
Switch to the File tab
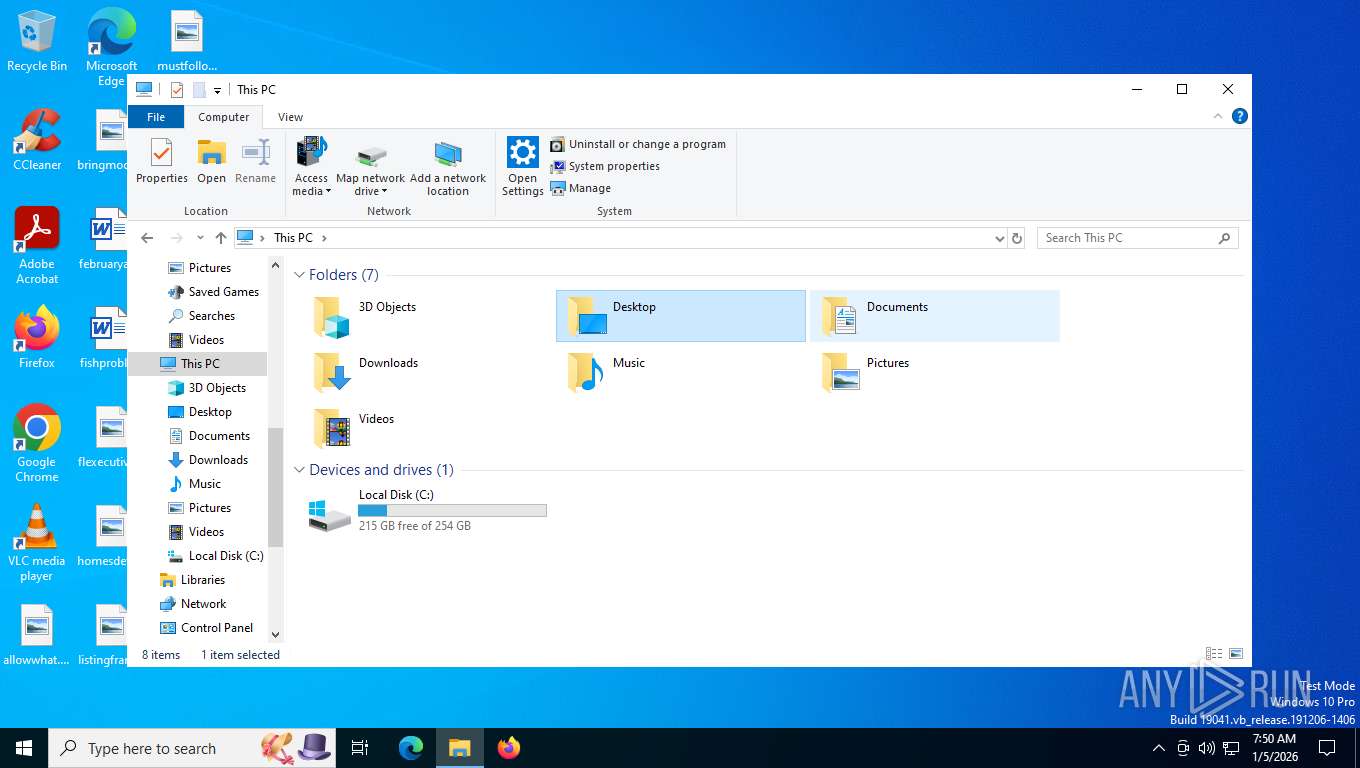click(x=156, y=117)
